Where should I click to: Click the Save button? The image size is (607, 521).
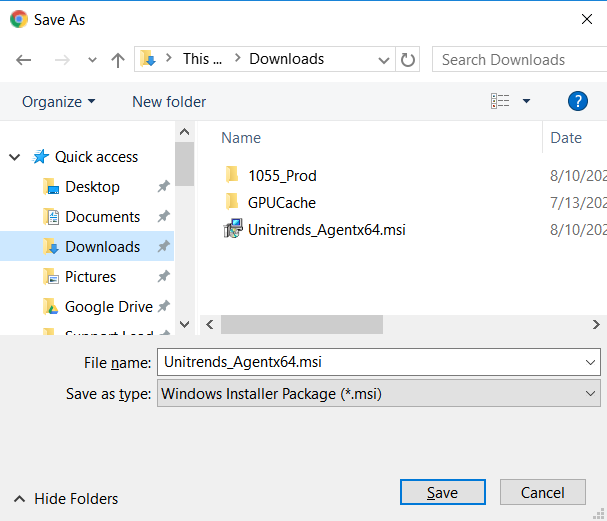pos(442,493)
